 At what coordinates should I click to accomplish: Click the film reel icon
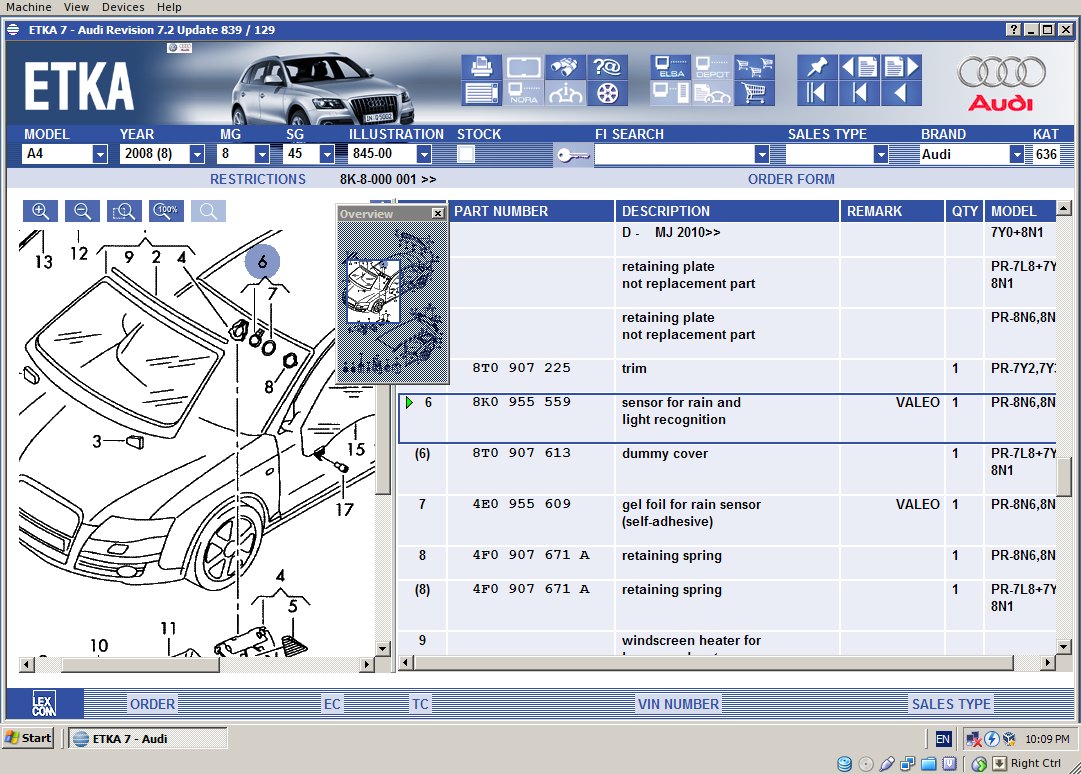tap(607, 93)
